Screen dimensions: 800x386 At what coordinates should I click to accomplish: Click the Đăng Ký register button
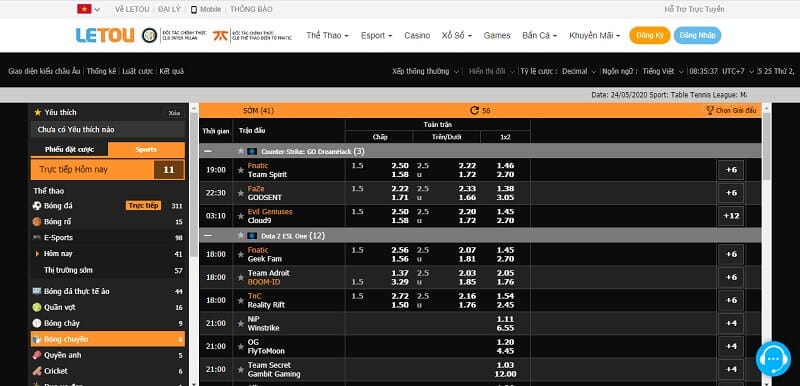tap(649, 35)
